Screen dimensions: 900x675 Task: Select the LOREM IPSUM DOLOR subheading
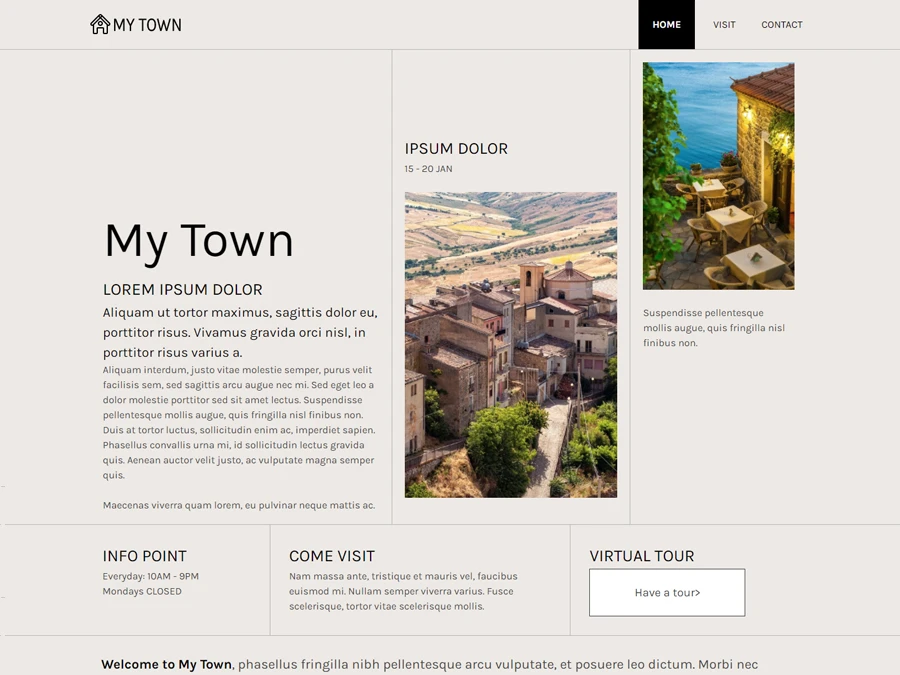pos(182,290)
